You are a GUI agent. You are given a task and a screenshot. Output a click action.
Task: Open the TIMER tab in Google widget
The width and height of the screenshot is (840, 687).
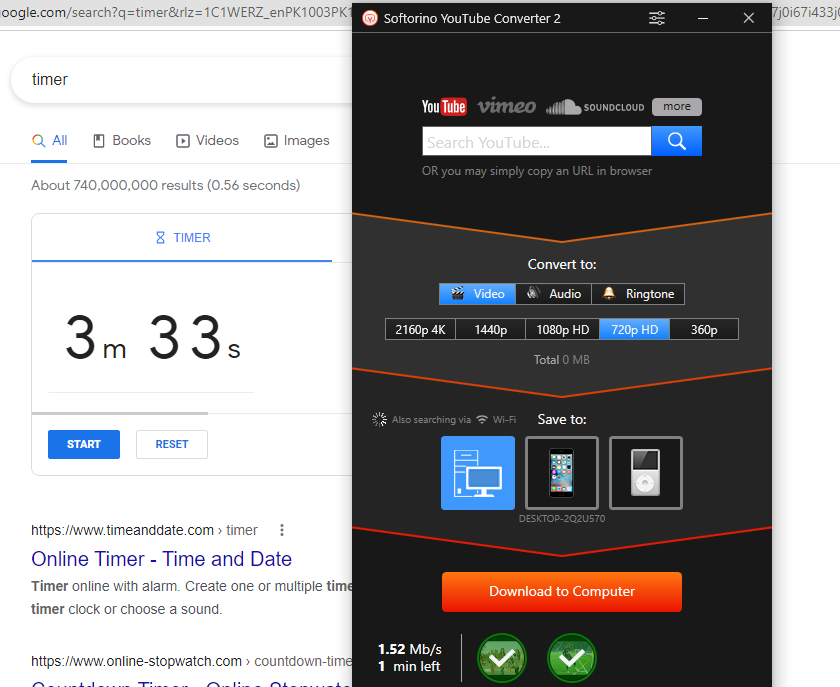coord(182,237)
